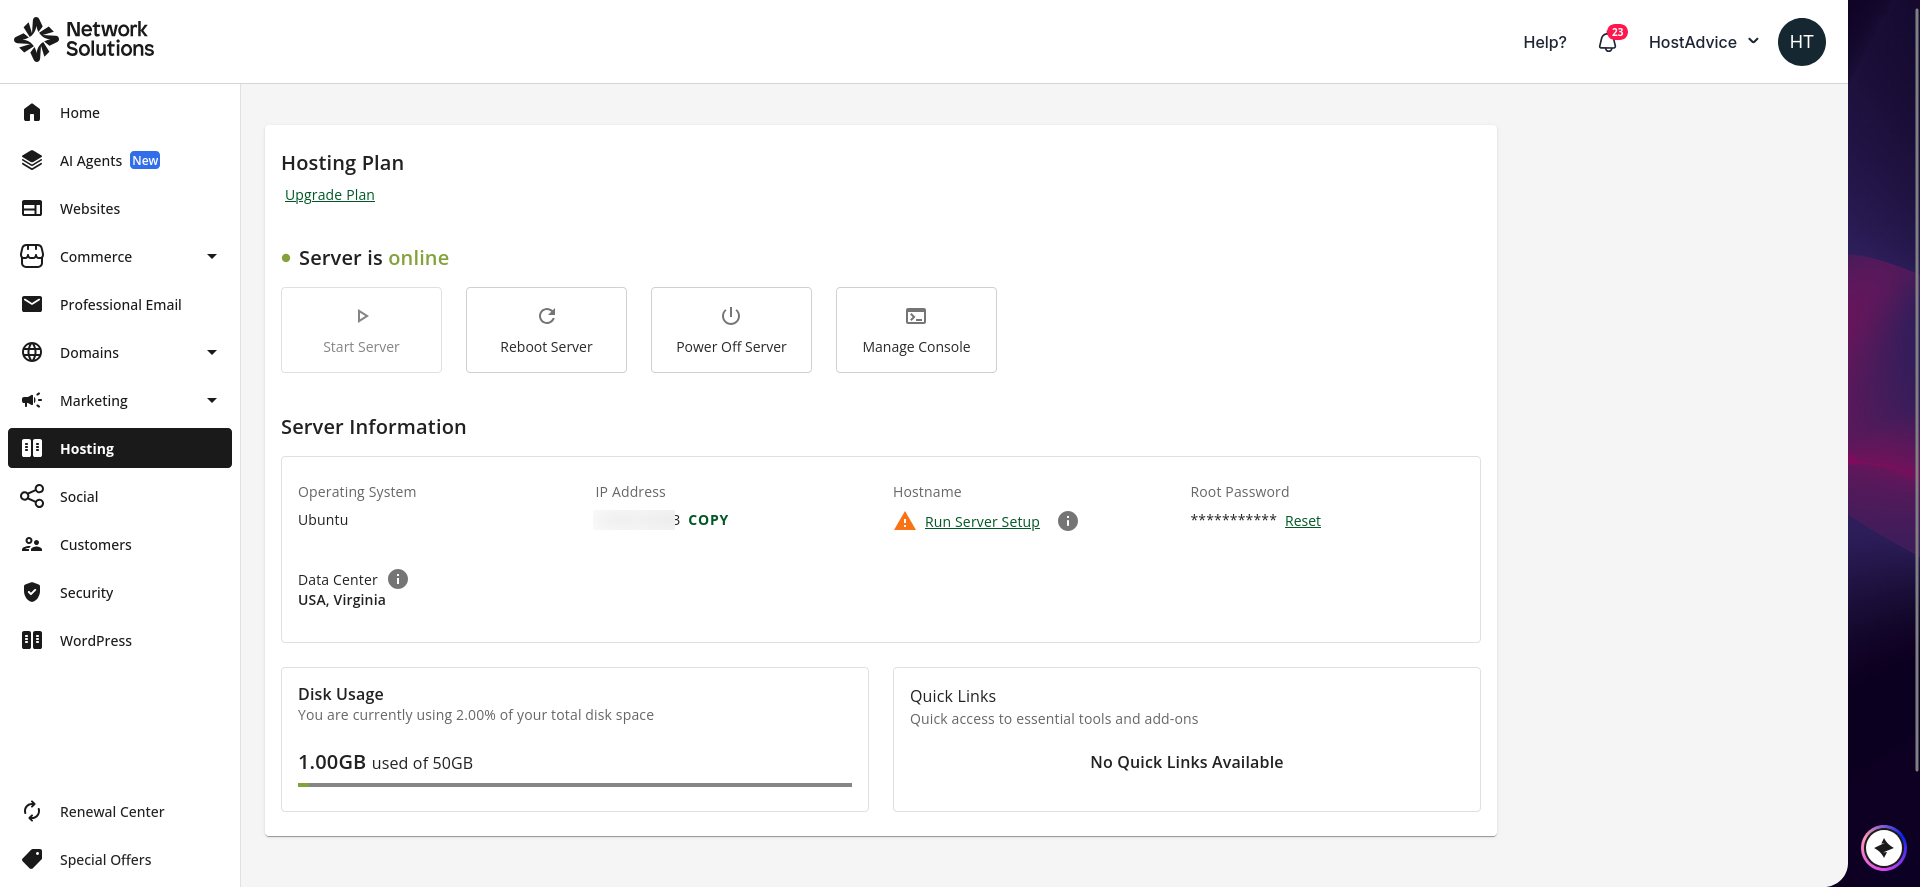The image size is (1920, 887).
Task: Click the Social share icon
Action: tap(32, 496)
